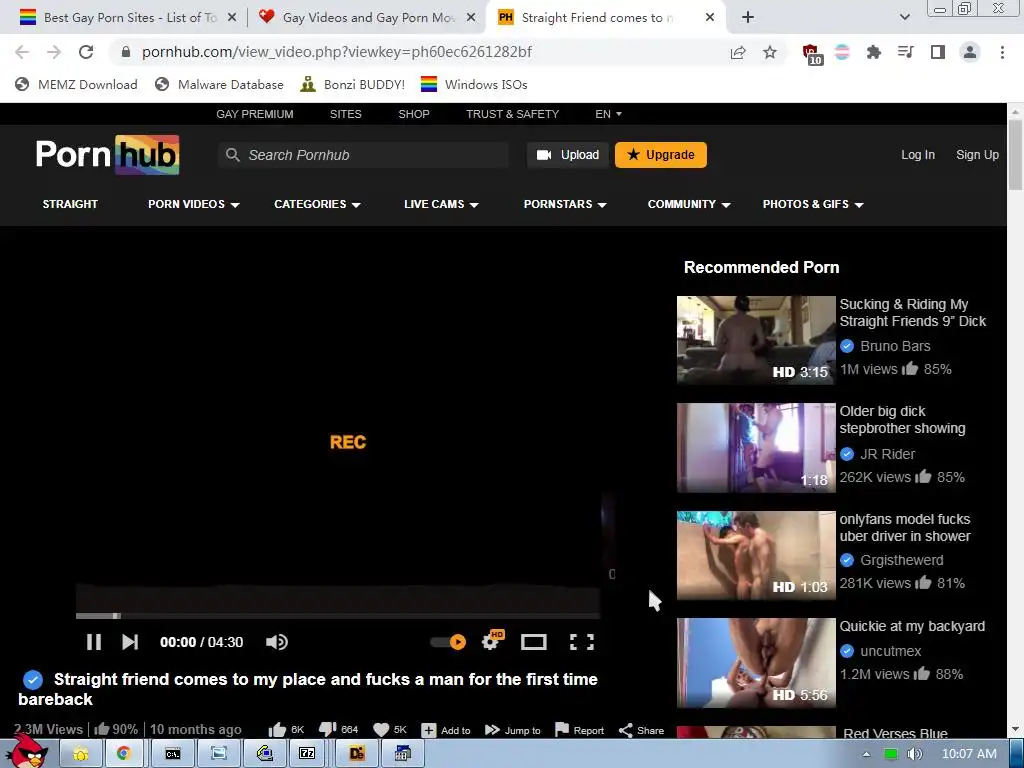The height and width of the screenshot is (768, 1024).
Task: Expand the EN language dropdown
Action: [608, 114]
